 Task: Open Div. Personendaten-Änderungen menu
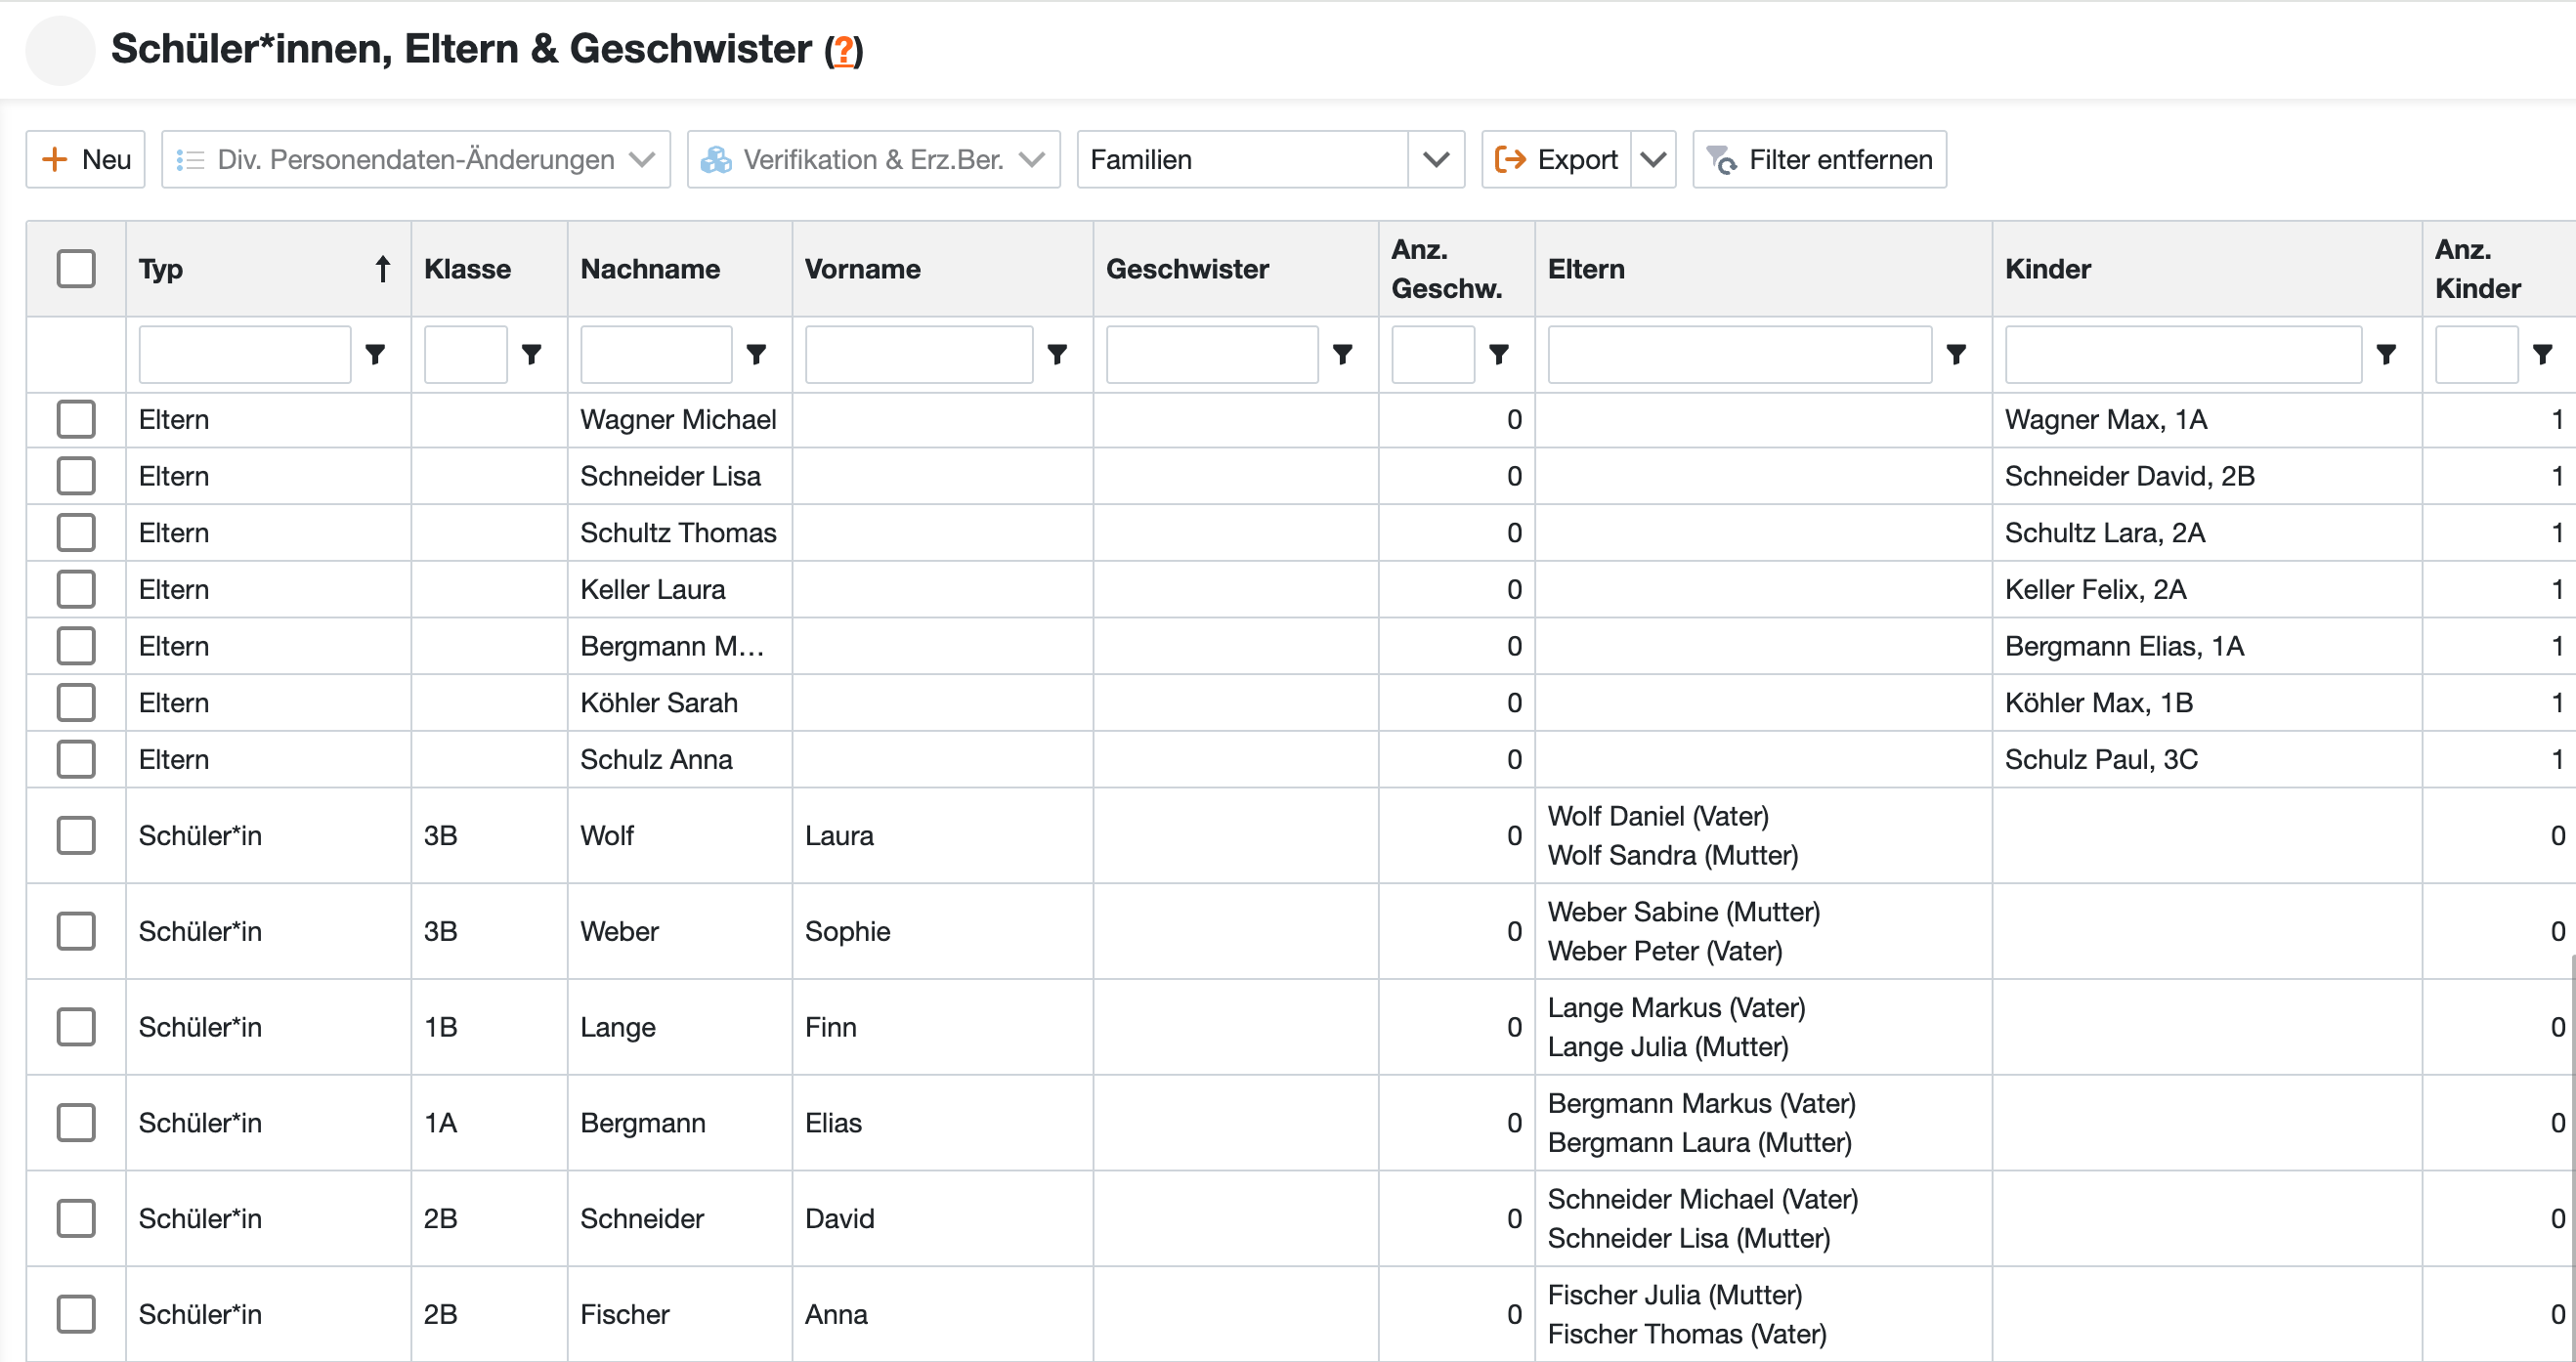pyautogui.click(x=416, y=159)
